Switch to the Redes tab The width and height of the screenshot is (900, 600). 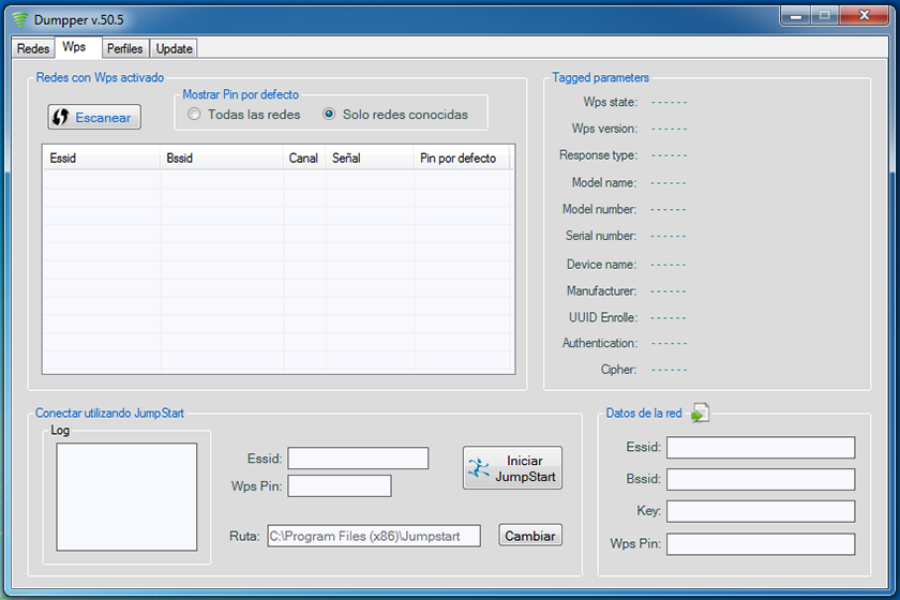pyautogui.click(x=33, y=49)
